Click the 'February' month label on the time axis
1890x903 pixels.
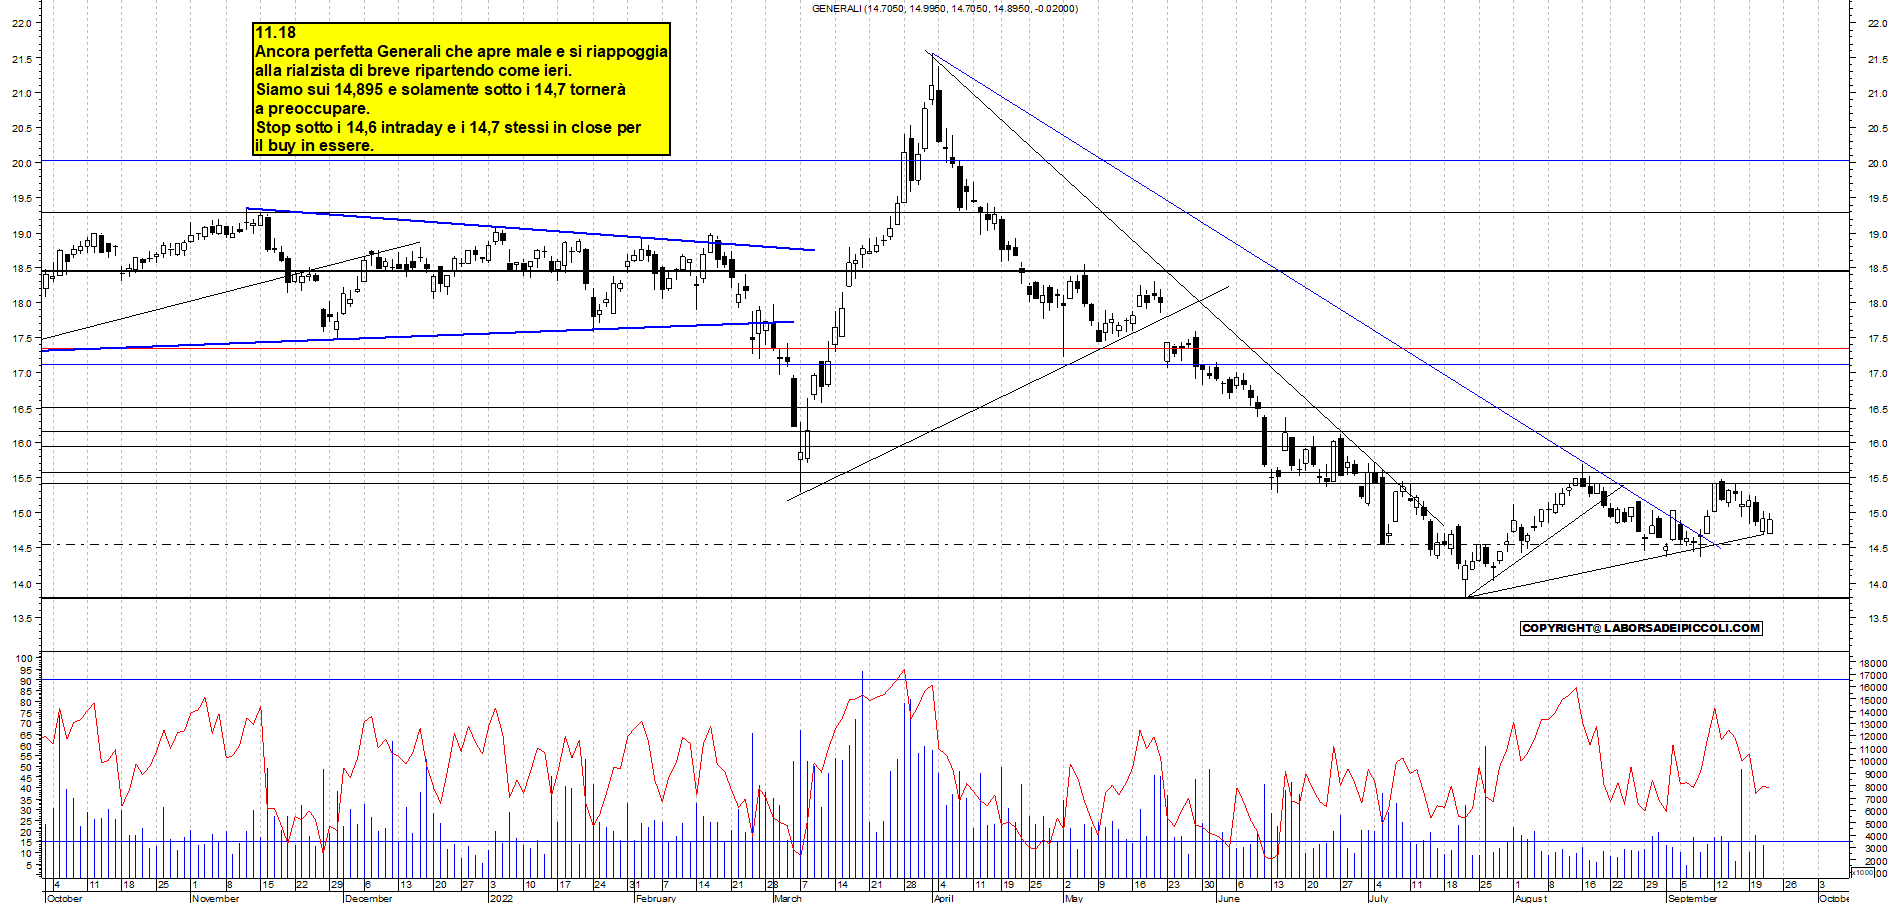(x=656, y=898)
